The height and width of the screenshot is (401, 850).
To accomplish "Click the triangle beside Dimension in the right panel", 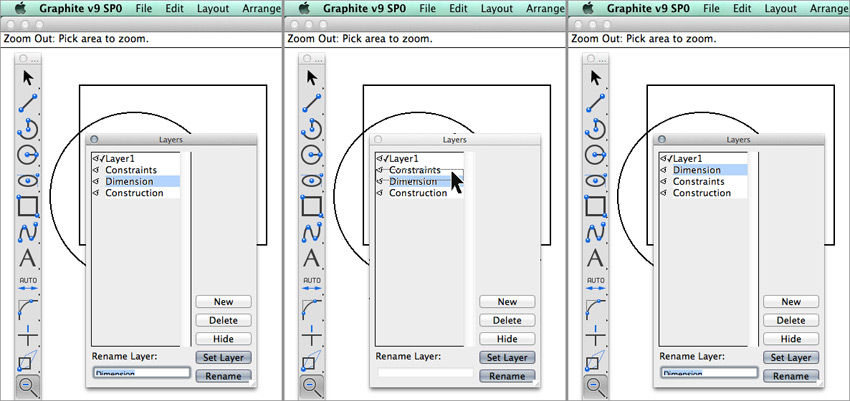I will [x=663, y=170].
